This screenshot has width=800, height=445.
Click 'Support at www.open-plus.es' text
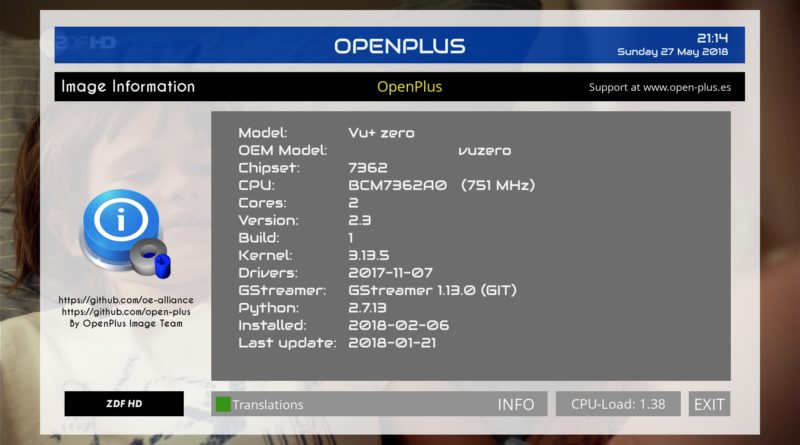[660, 87]
